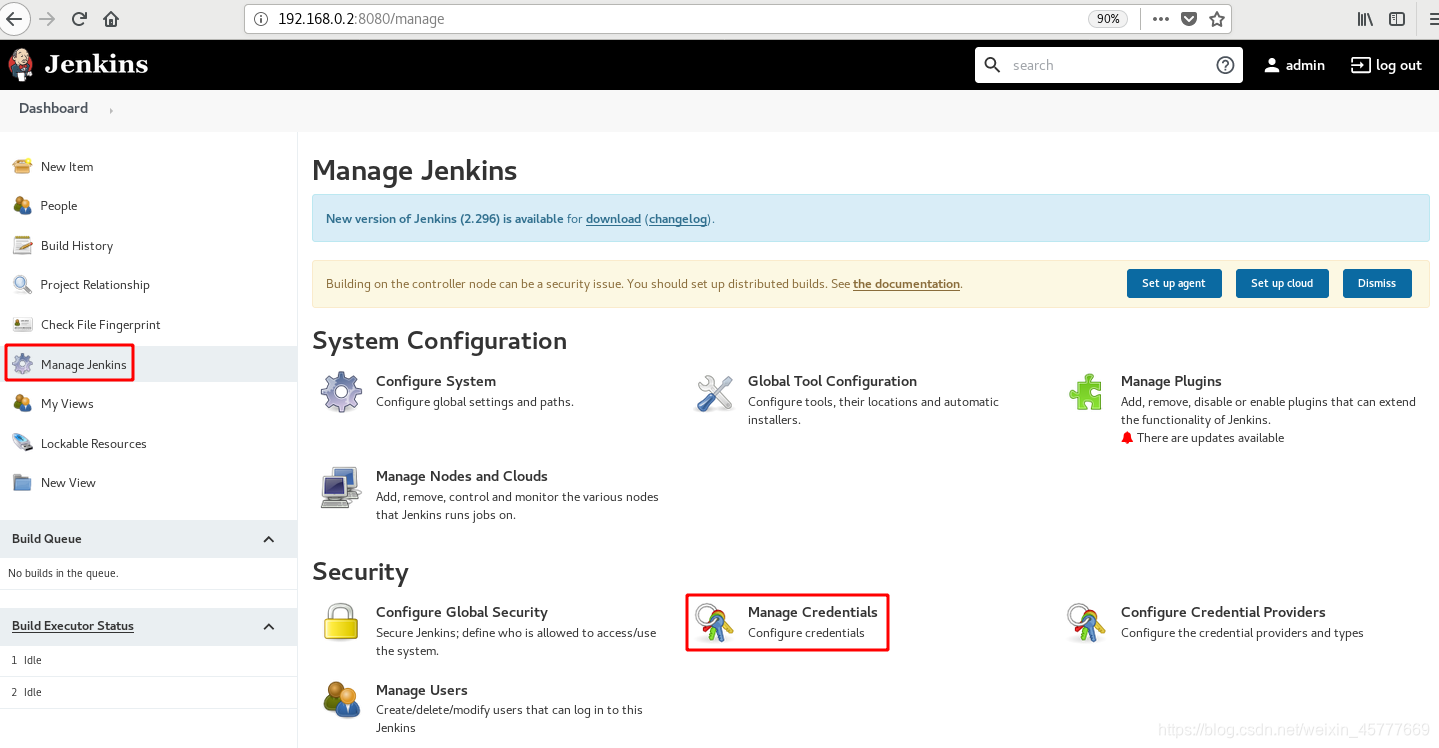Screen dimensions: 1439x748
Task: Click the My Views sidebar icon
Action: point(22,403)
